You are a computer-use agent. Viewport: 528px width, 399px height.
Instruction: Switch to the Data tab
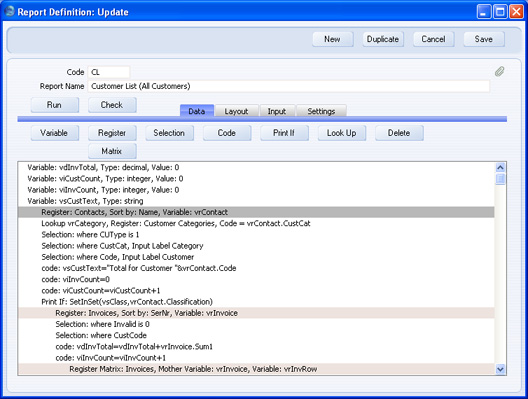point(197,111)
